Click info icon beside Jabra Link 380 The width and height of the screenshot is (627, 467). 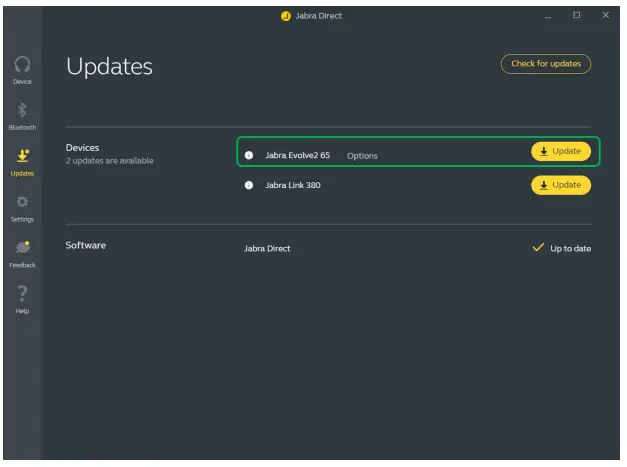click(x=249, y=186)
